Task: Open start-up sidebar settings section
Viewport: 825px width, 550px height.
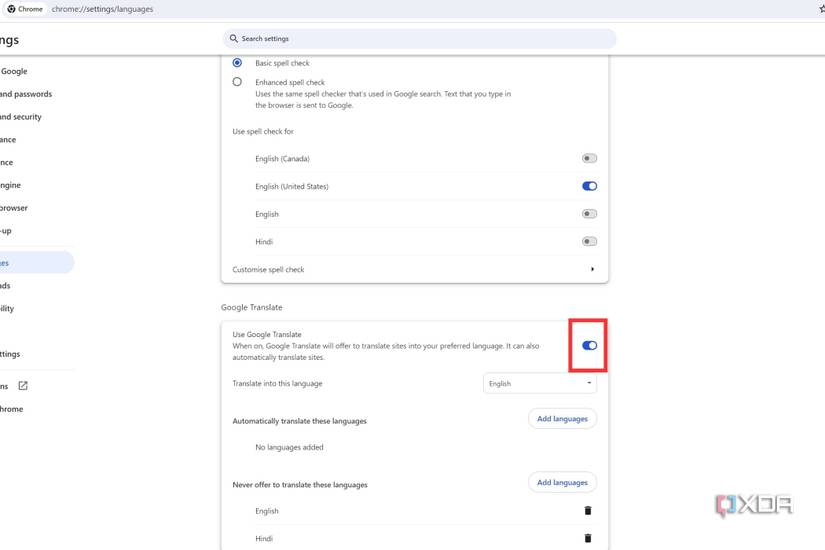Action: (6, 231)
